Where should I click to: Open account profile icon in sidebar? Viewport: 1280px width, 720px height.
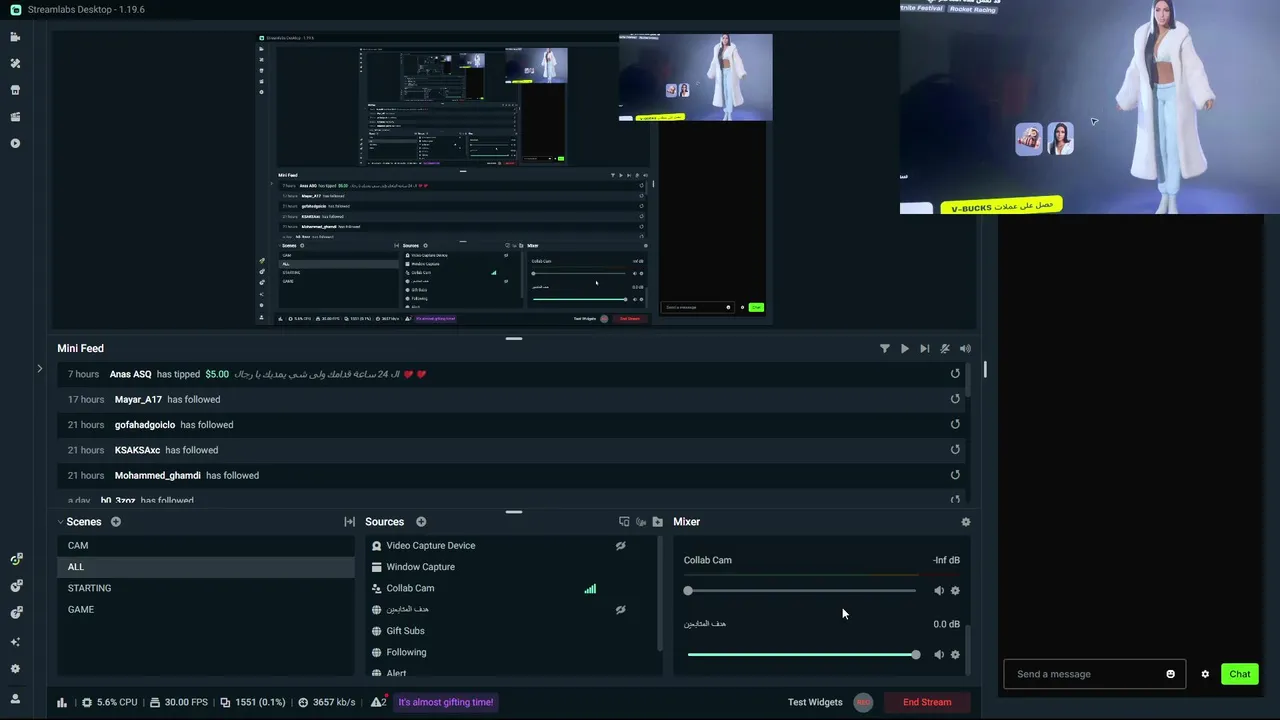pos(15,699)
